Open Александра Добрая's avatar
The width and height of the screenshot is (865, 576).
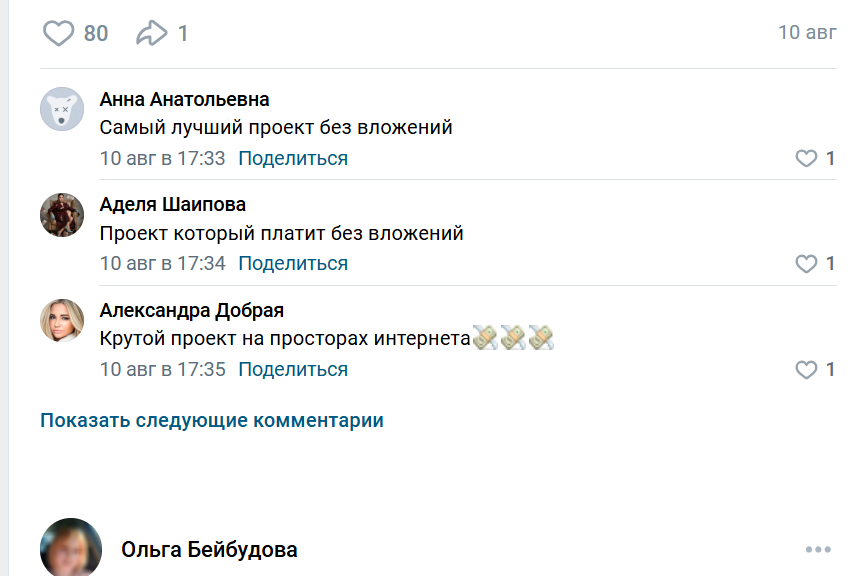[x=62, y=321]
